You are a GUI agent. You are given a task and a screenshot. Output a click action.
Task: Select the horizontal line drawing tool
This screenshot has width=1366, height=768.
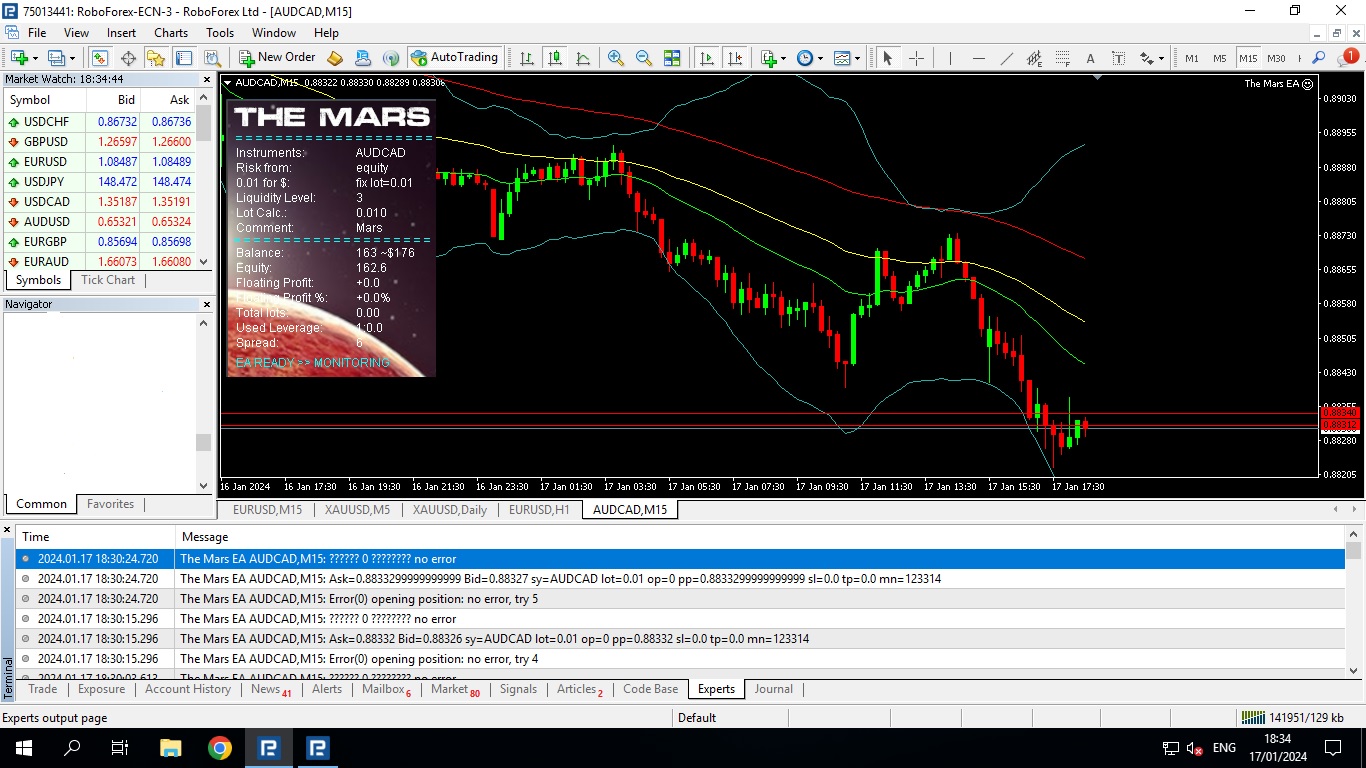978,58
